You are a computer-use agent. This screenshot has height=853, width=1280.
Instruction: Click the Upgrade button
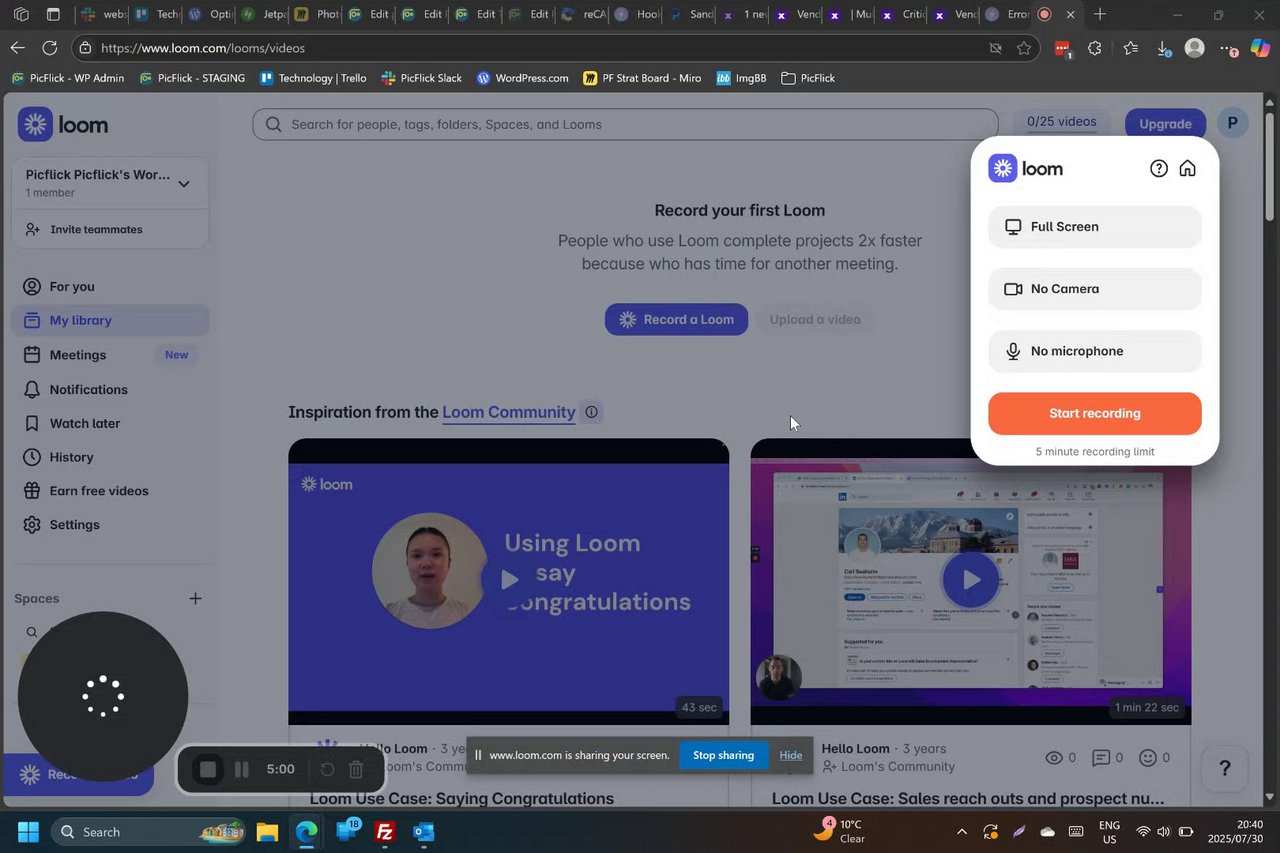tap(1165, 124)
